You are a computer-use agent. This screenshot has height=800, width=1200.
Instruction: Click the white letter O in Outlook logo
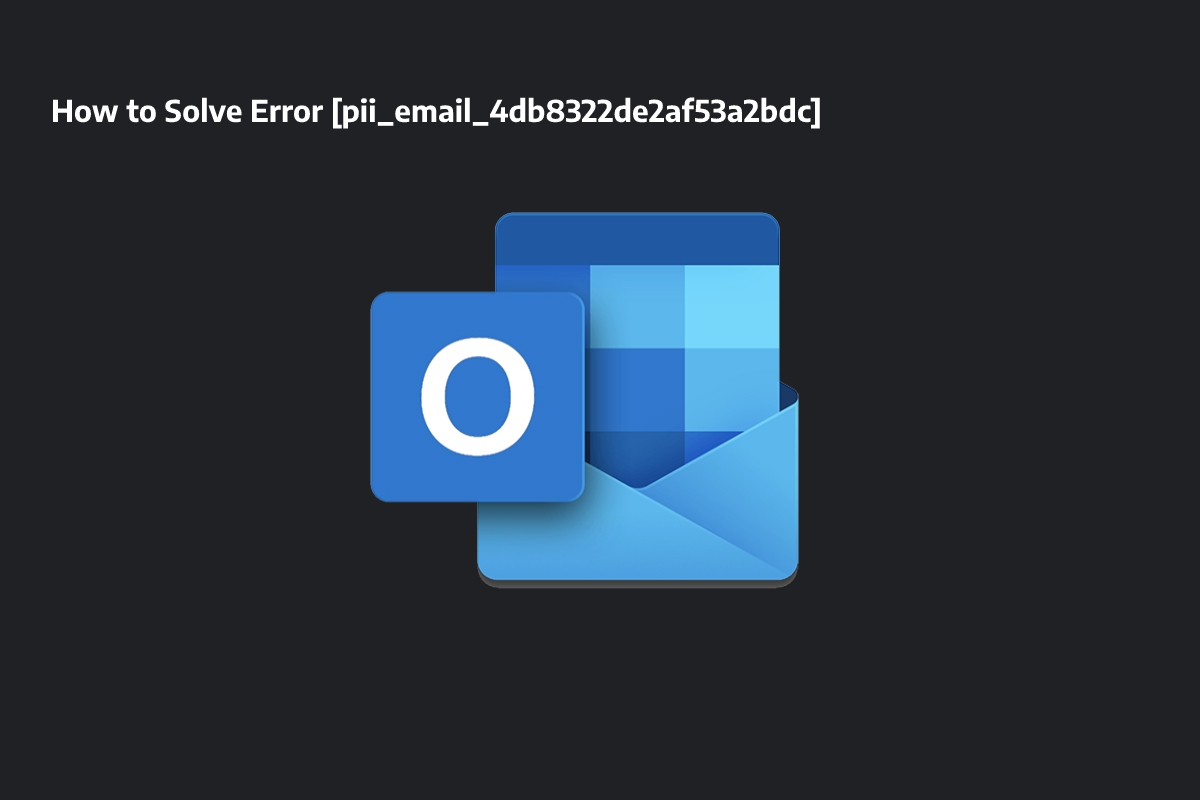(x=477, y=398)
